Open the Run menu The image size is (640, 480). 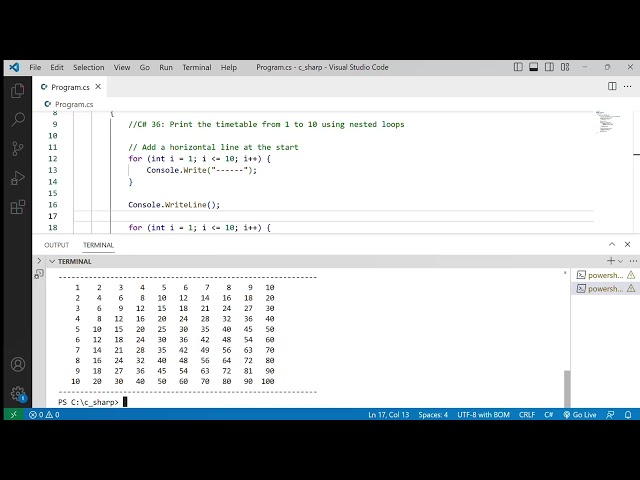point(166,67)
